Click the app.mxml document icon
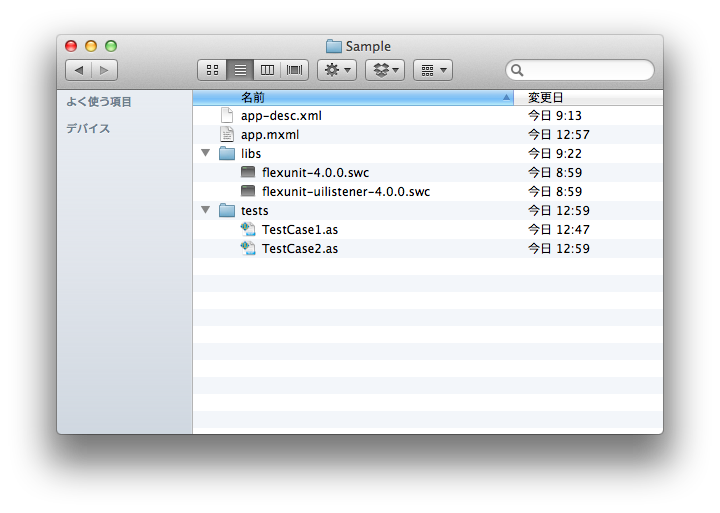720x513 pixels. tap(227, 135)
